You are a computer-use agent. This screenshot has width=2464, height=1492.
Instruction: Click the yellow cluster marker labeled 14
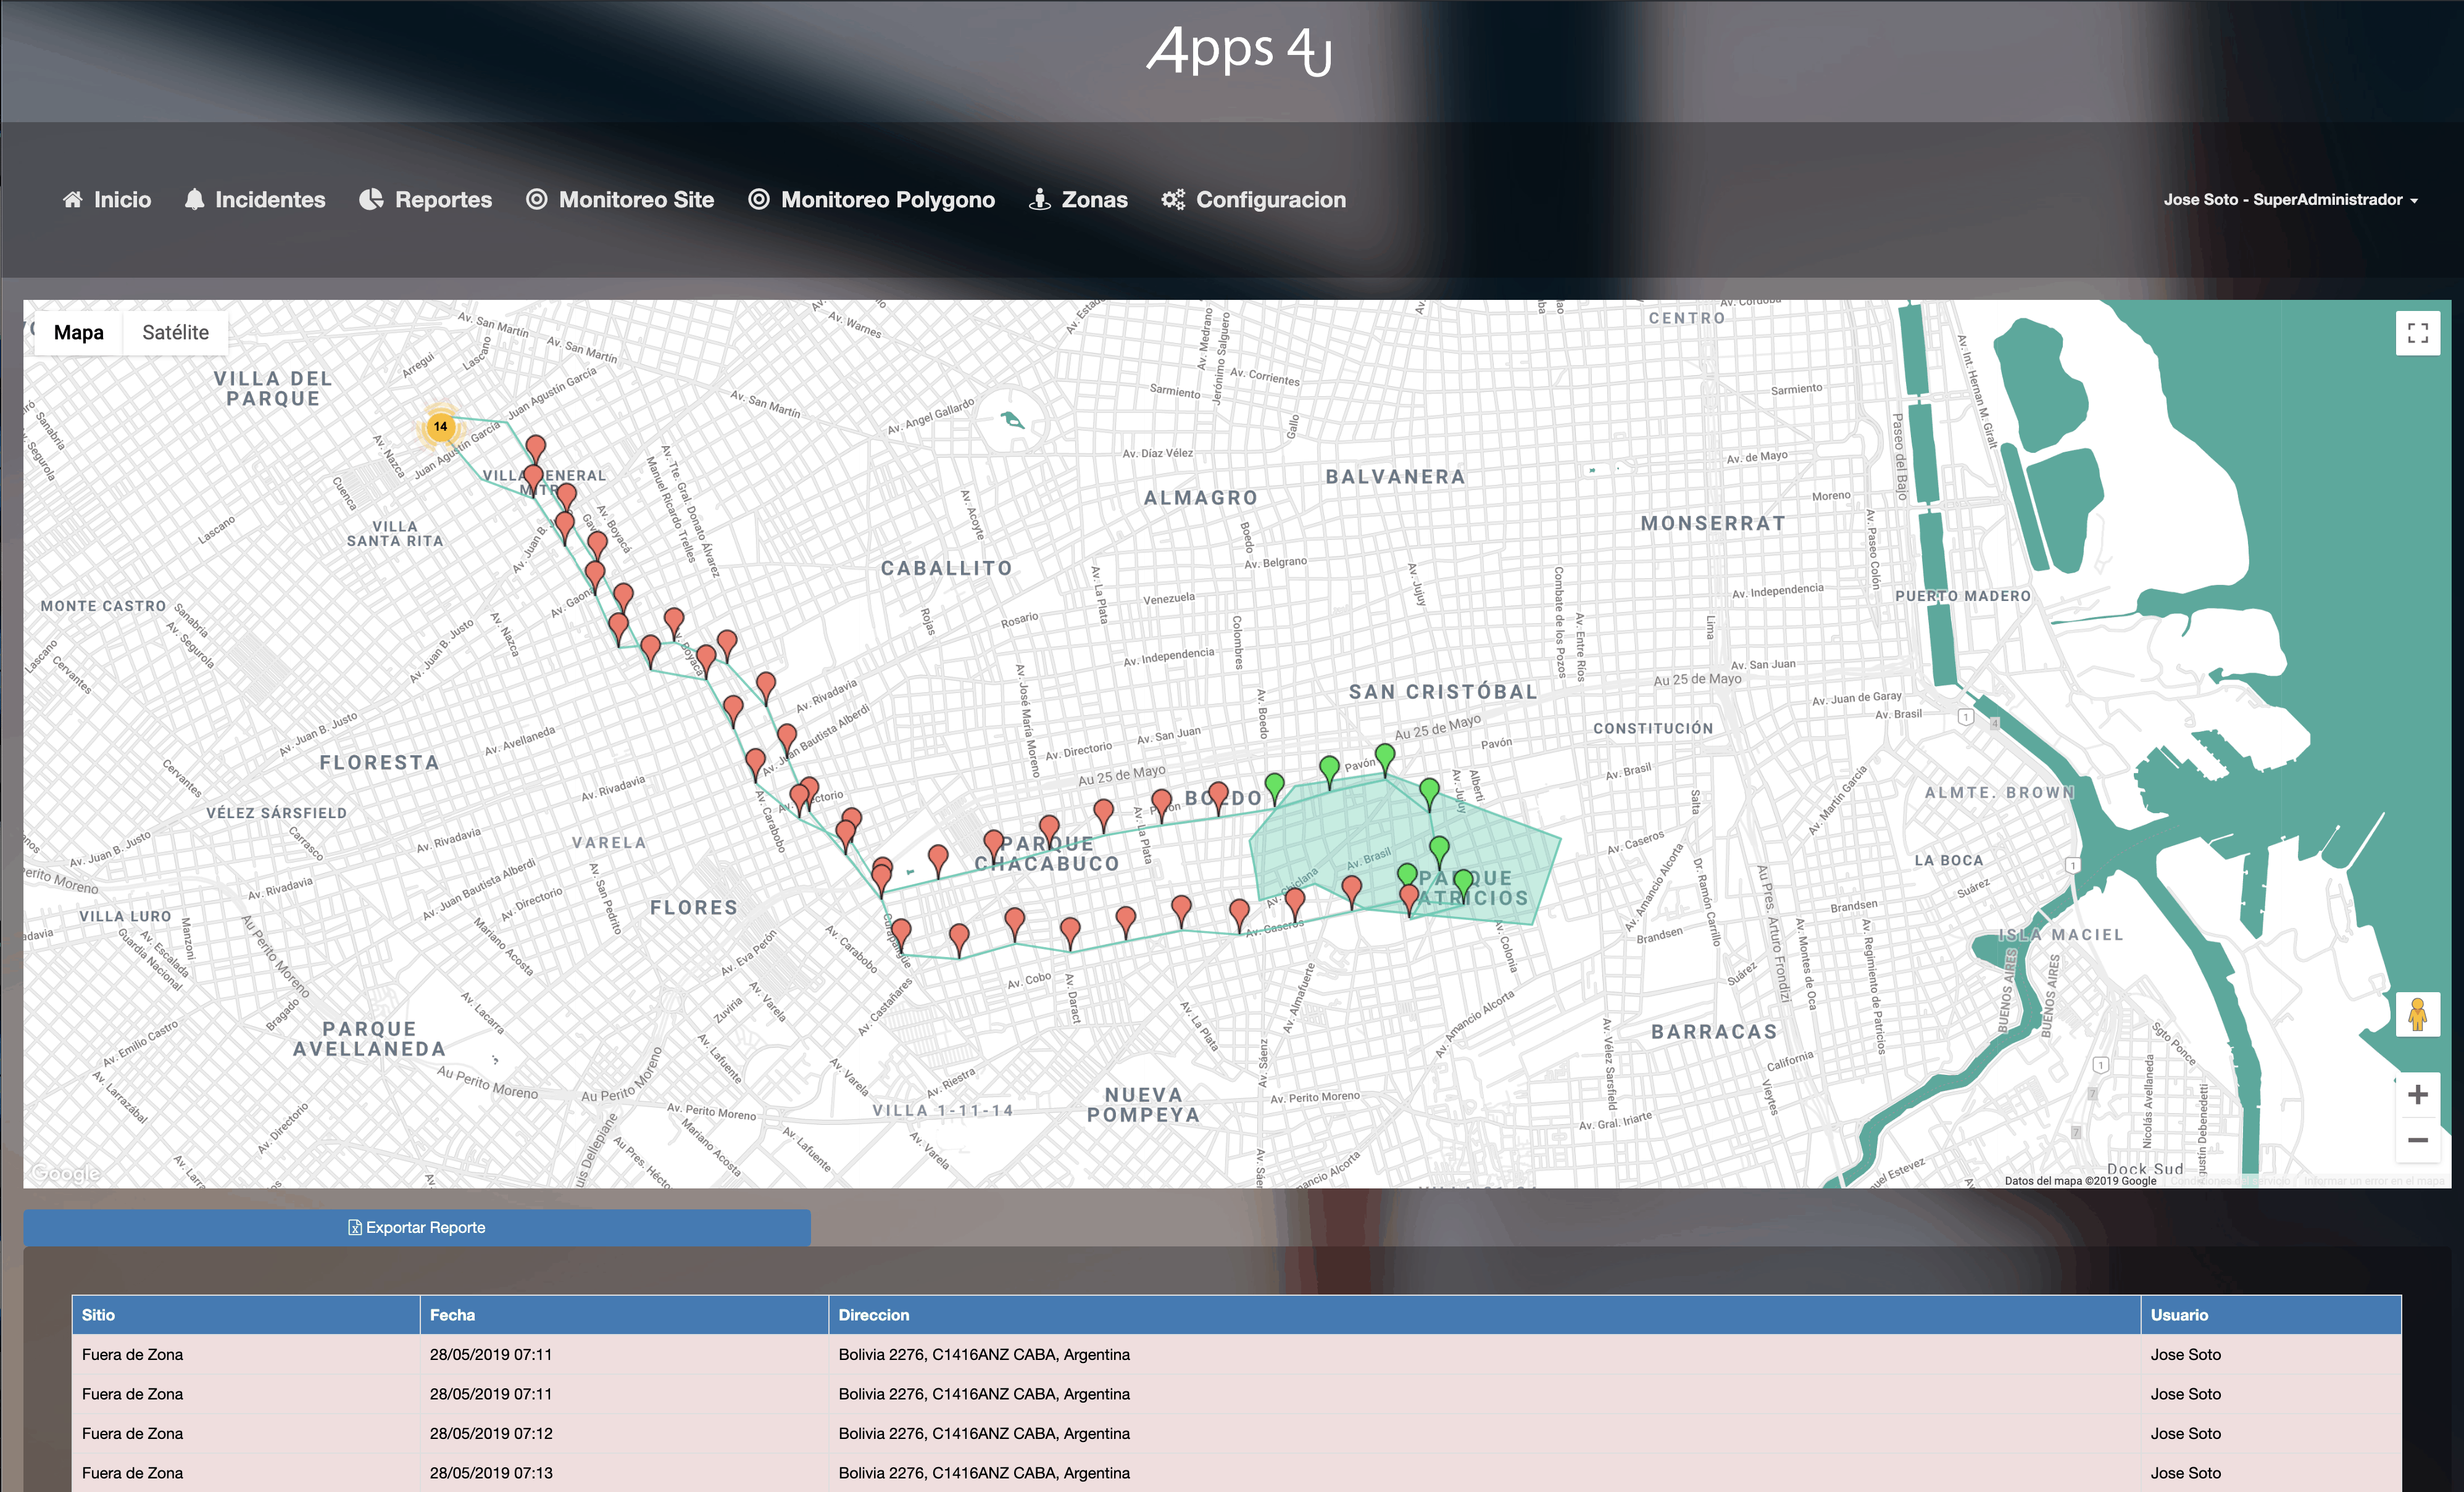440,427
